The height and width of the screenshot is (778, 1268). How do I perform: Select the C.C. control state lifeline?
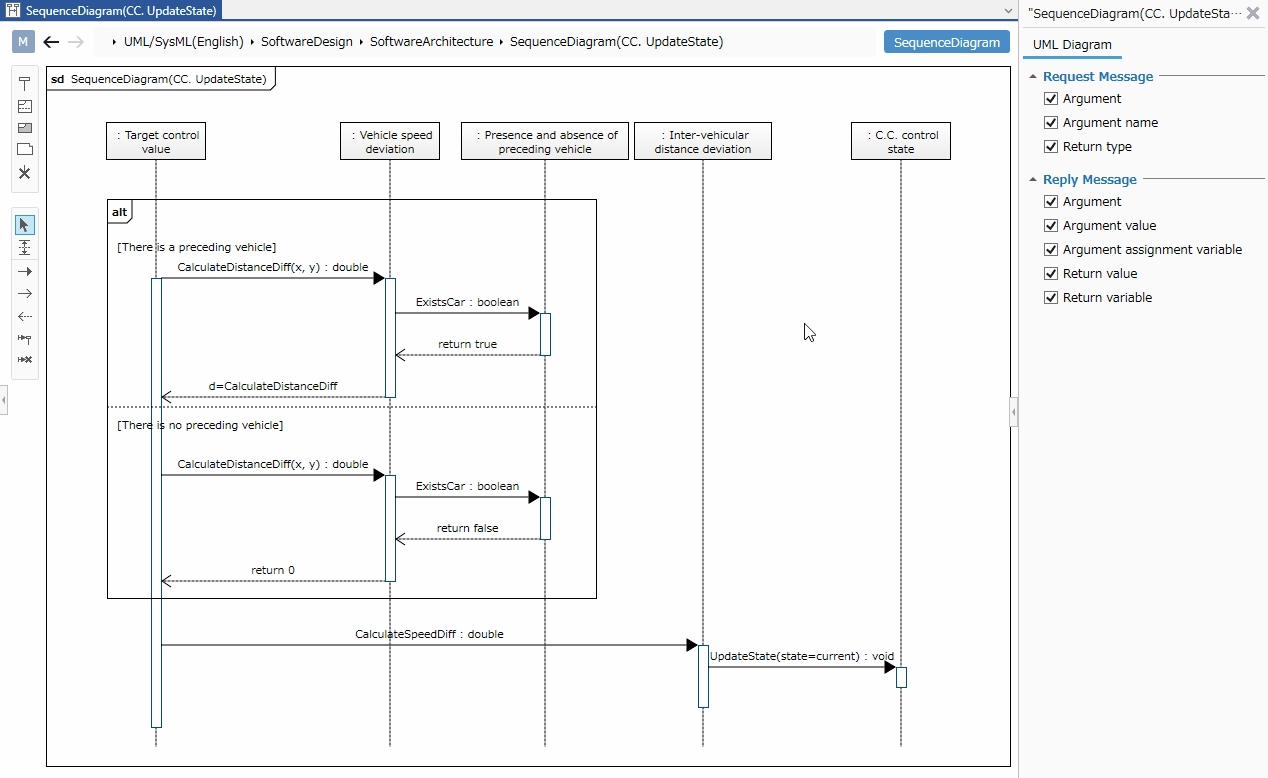click(901, 141)
